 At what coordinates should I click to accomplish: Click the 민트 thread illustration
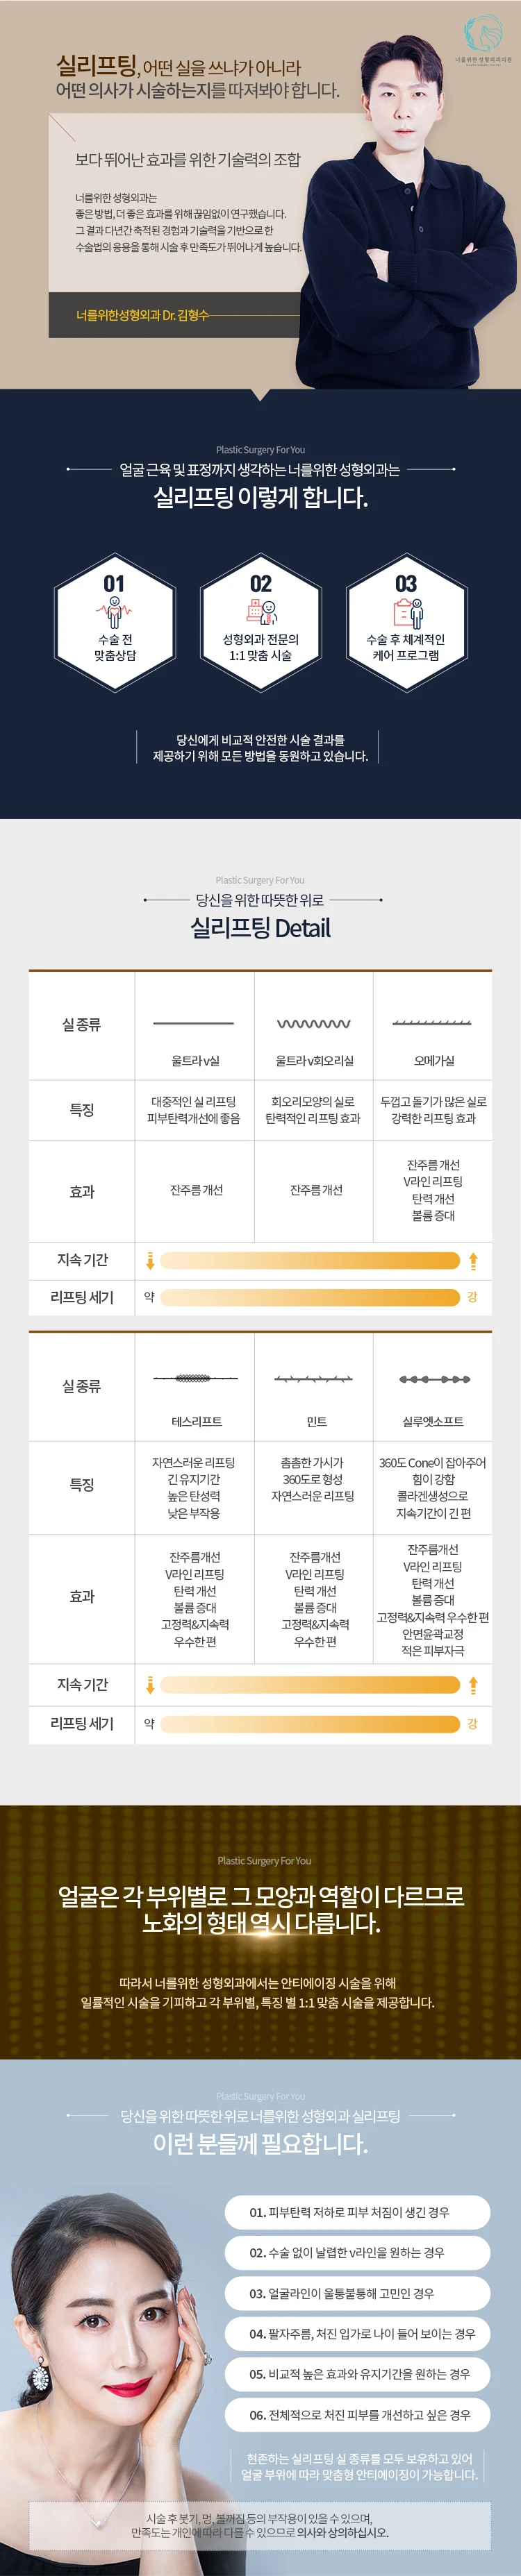pos(314,1378)
